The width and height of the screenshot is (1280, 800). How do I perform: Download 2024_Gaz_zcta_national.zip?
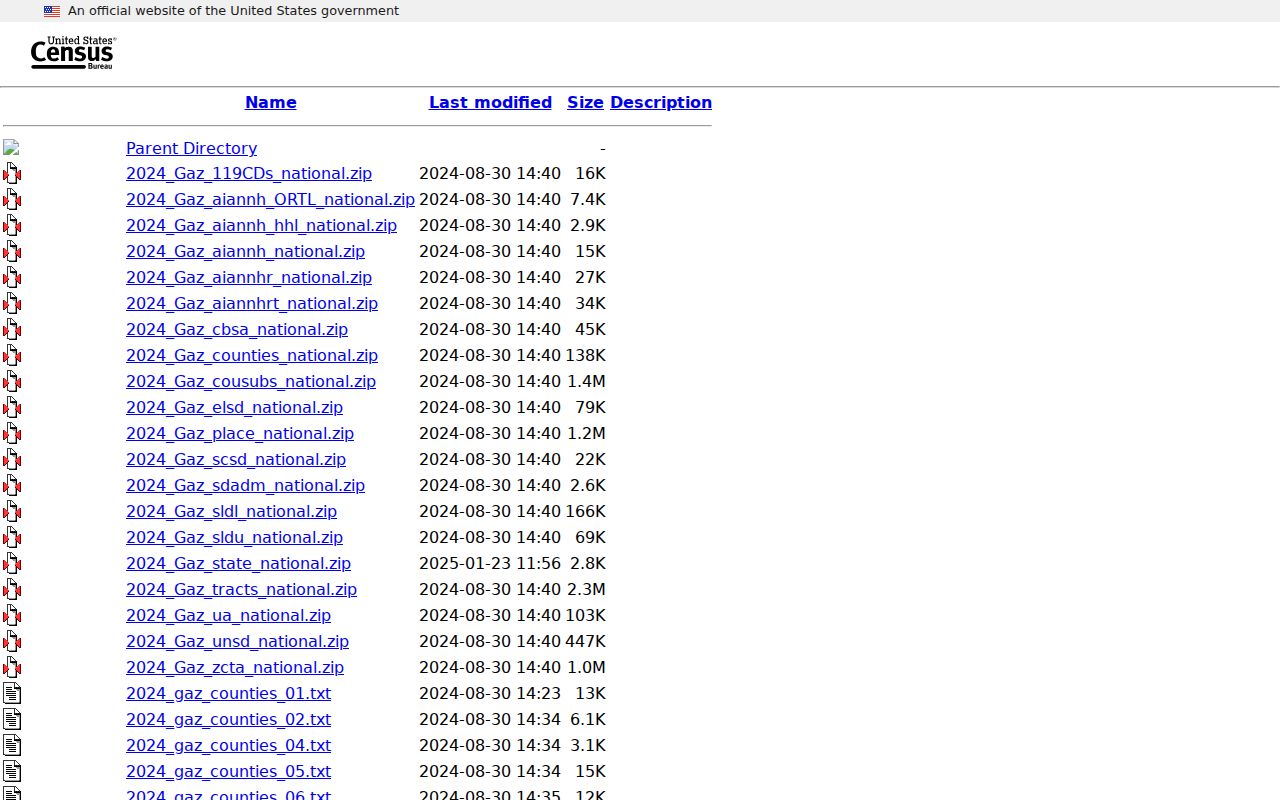(235, 668)
